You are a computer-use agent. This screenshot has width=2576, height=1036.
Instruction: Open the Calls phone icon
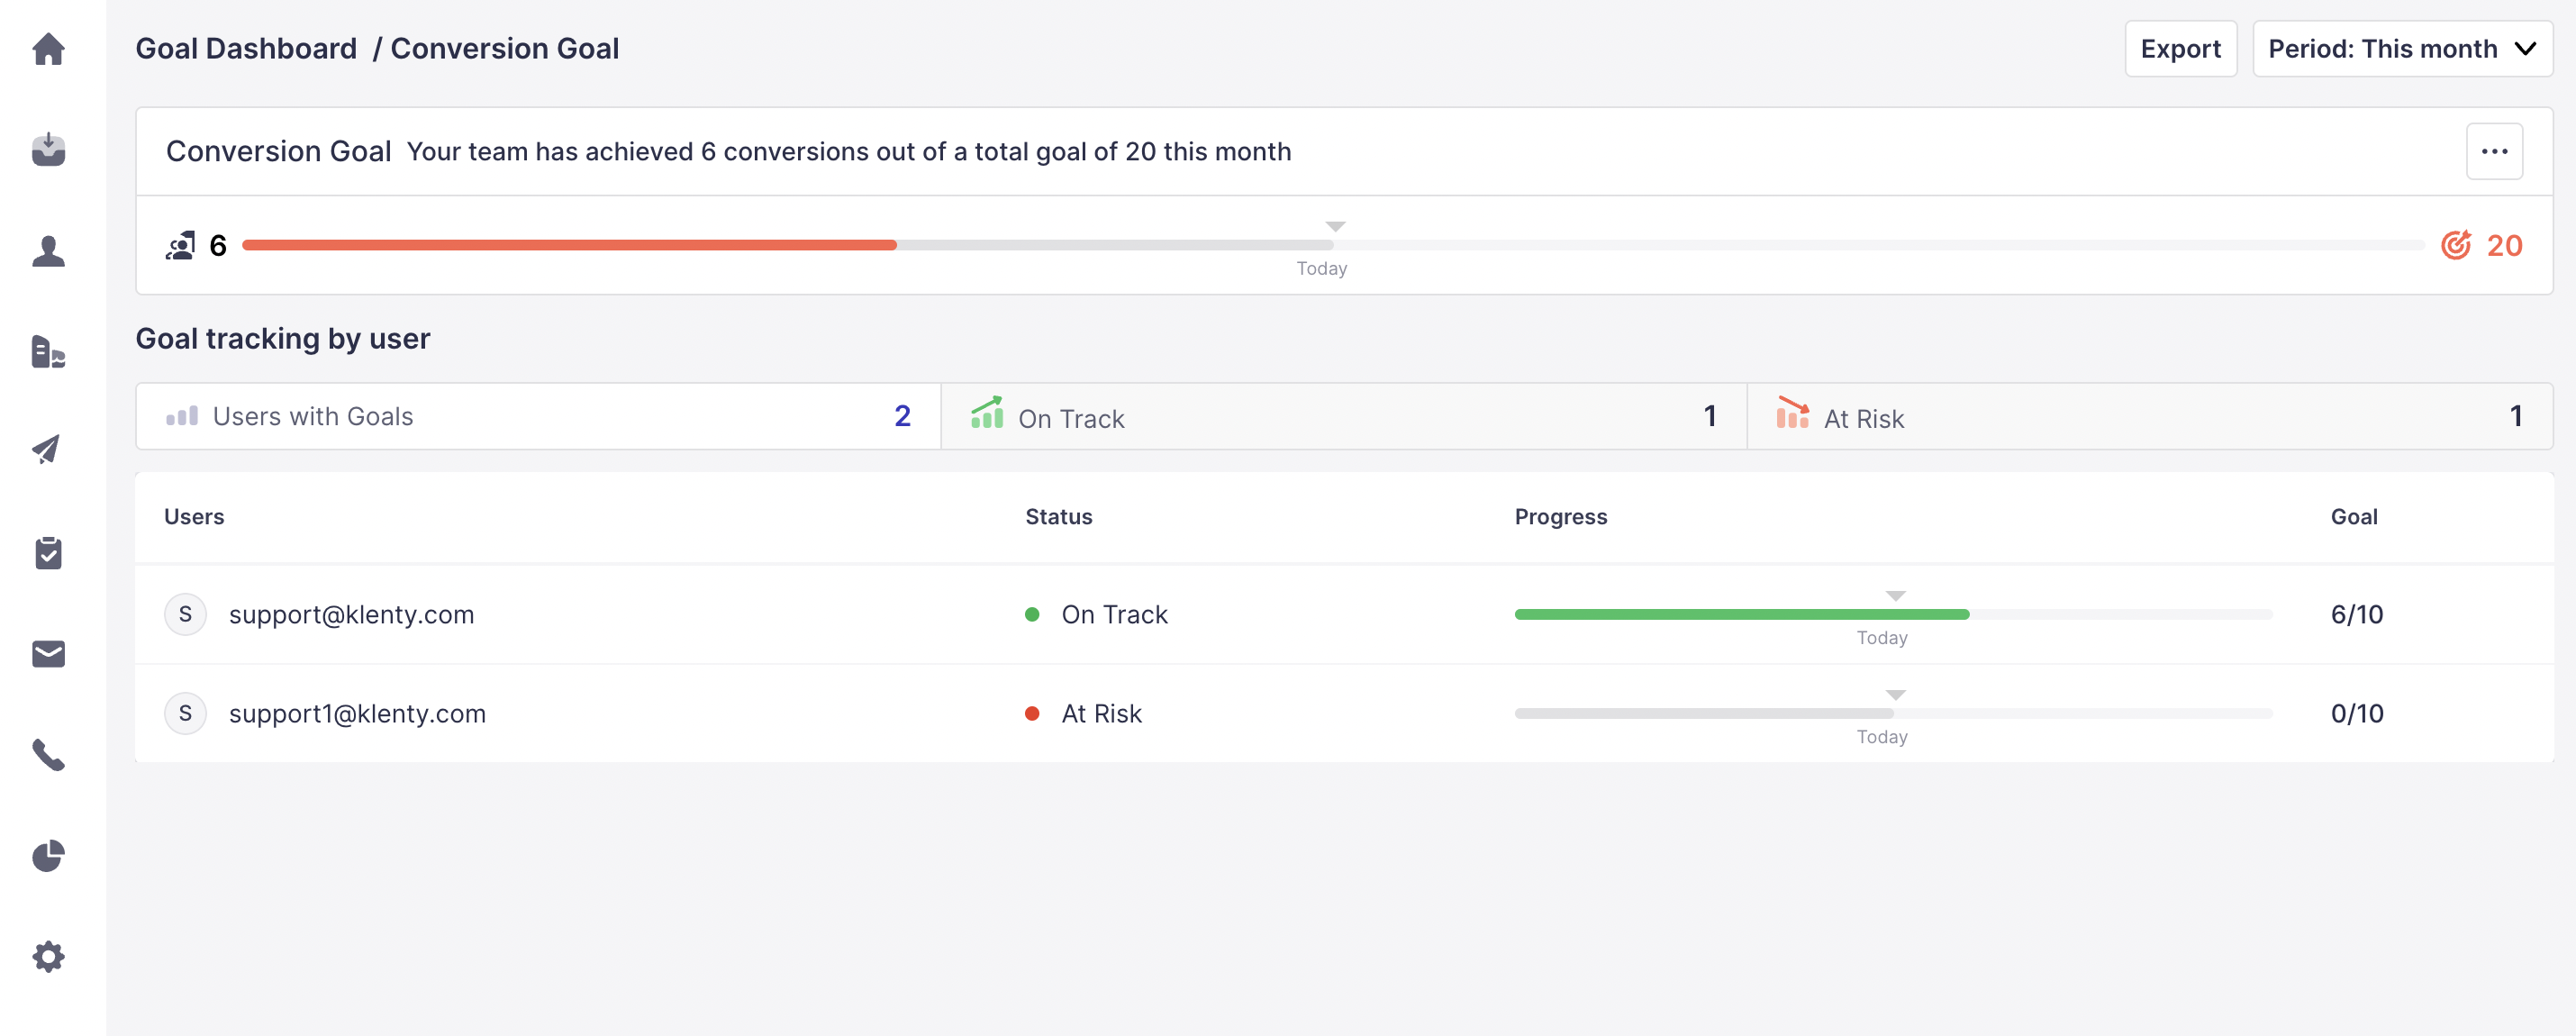[x=48, y=755]
